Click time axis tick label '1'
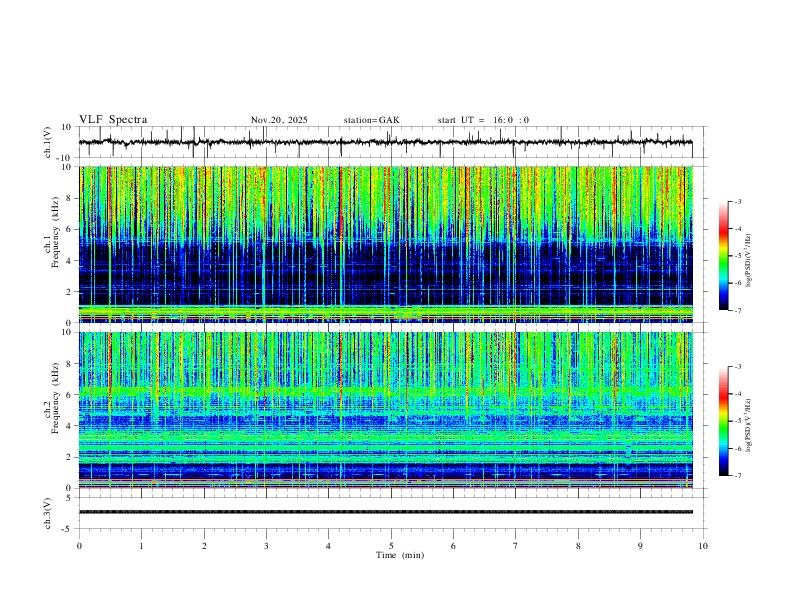Screen dimensions: 792x612 141,546
